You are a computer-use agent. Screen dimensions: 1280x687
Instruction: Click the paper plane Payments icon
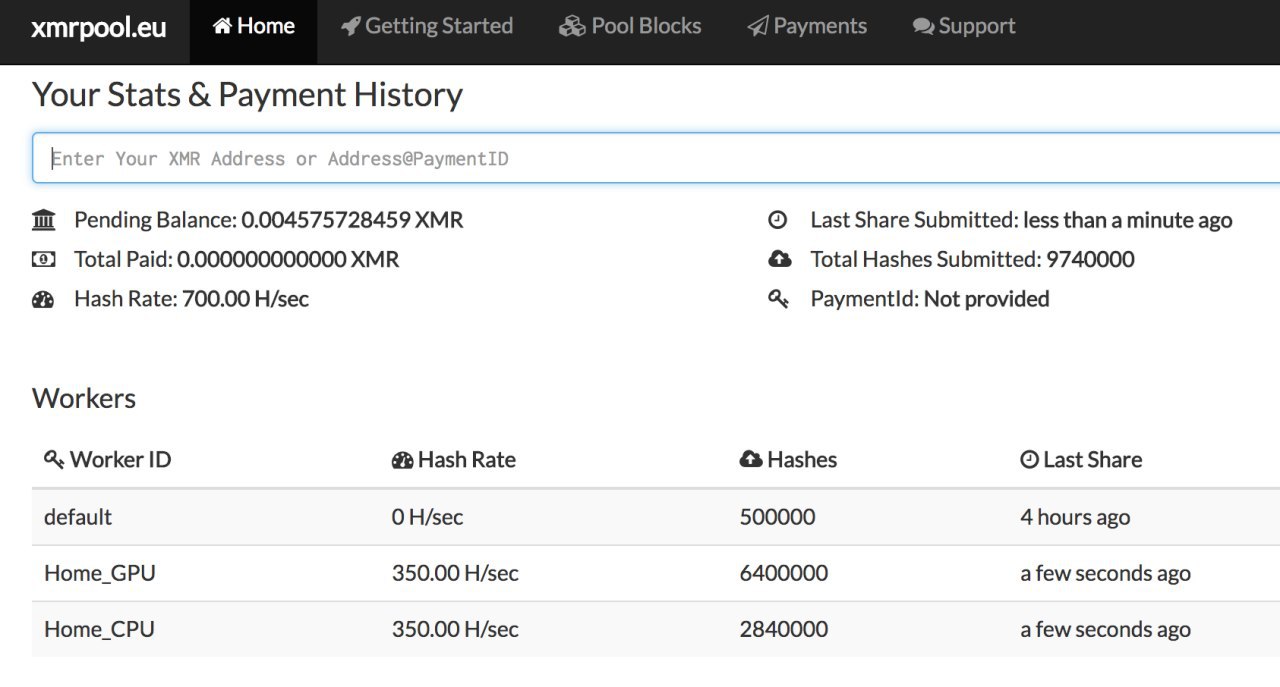[757, 27]
